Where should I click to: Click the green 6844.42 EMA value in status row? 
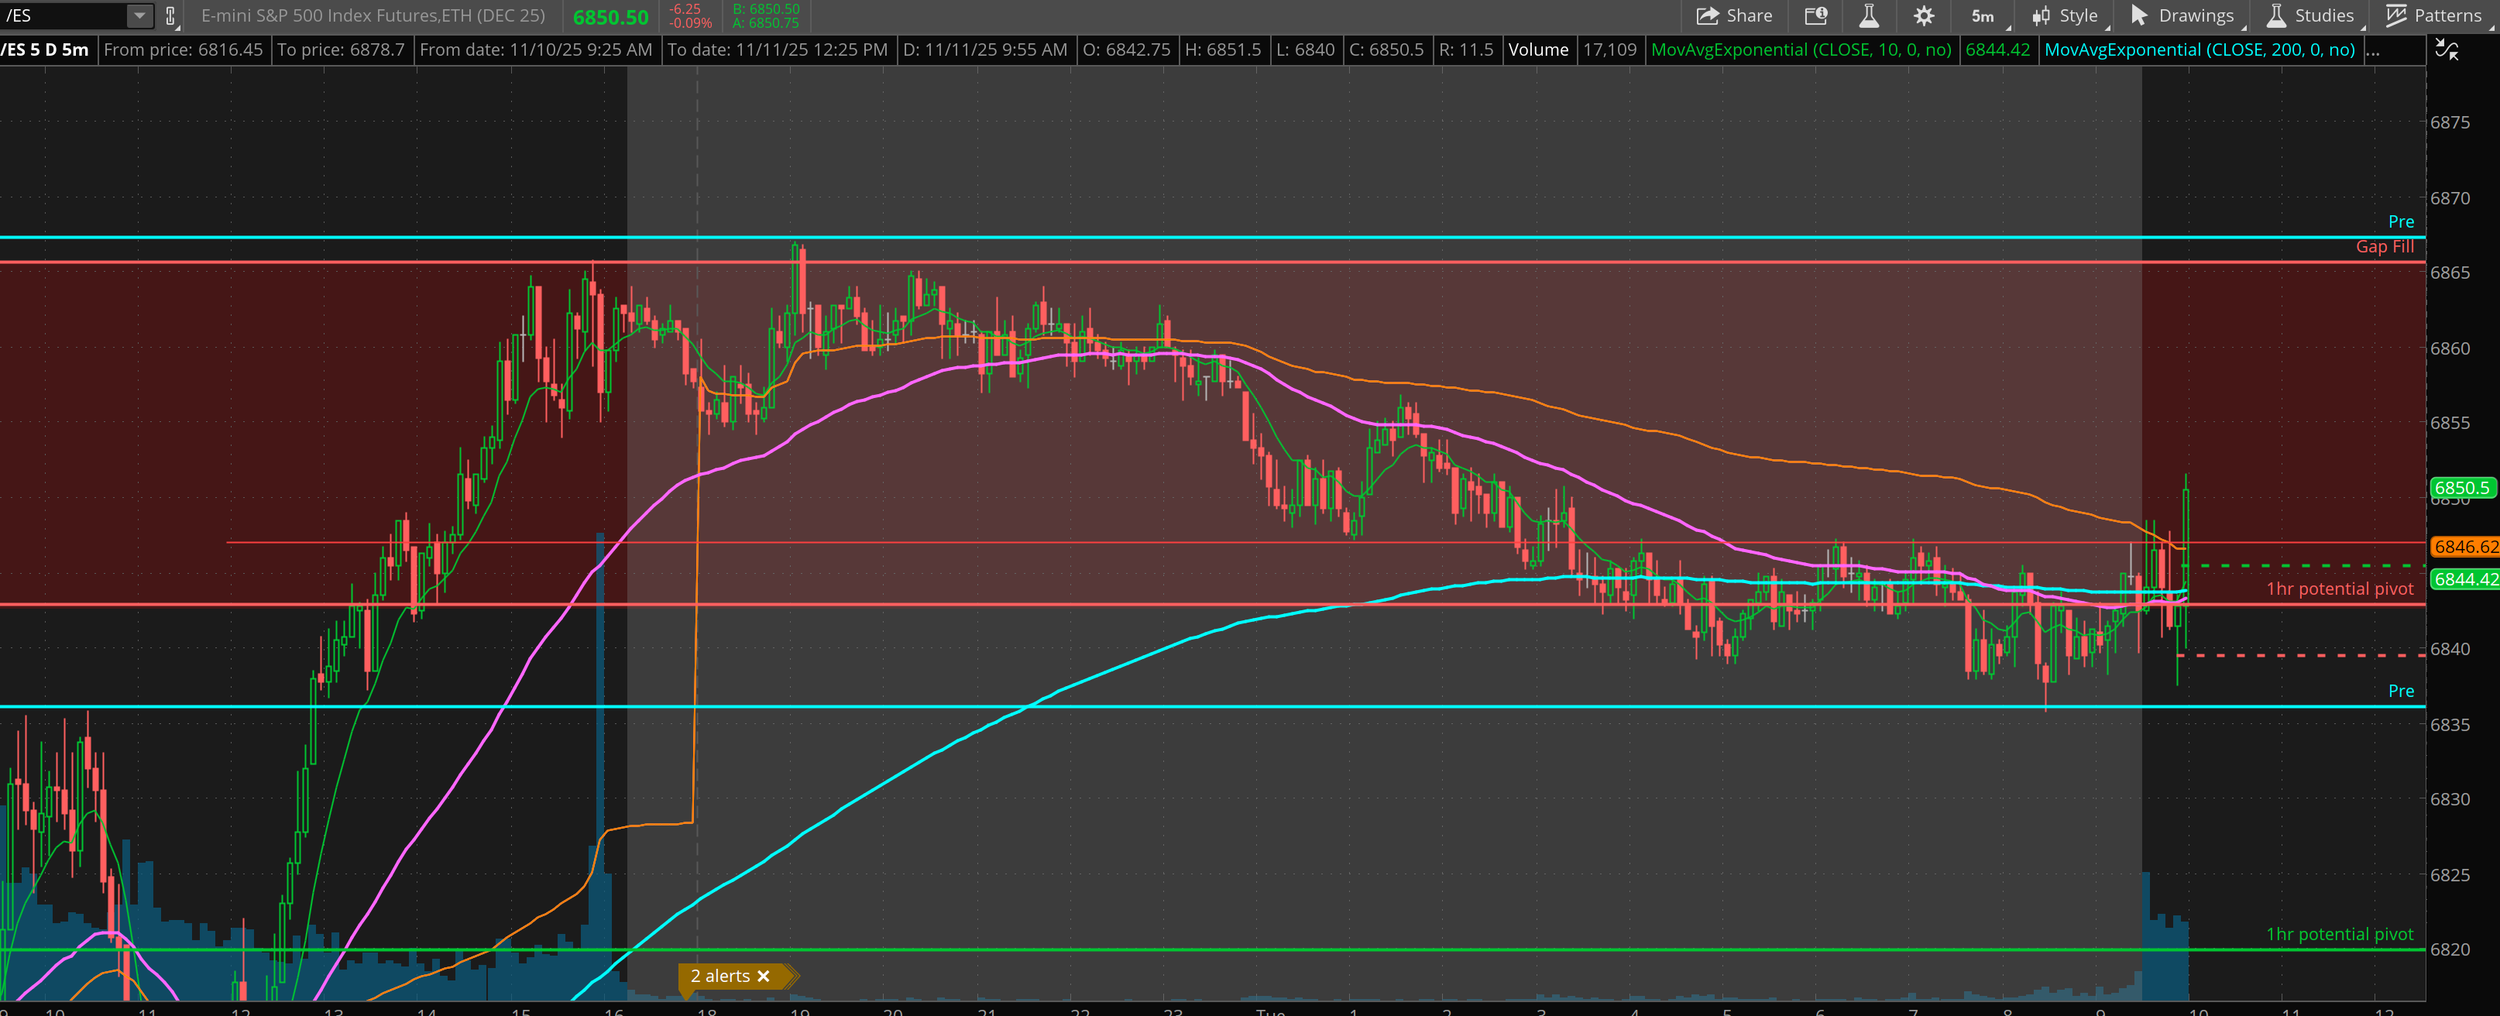pyautogui.click(x=1997, y=50)
